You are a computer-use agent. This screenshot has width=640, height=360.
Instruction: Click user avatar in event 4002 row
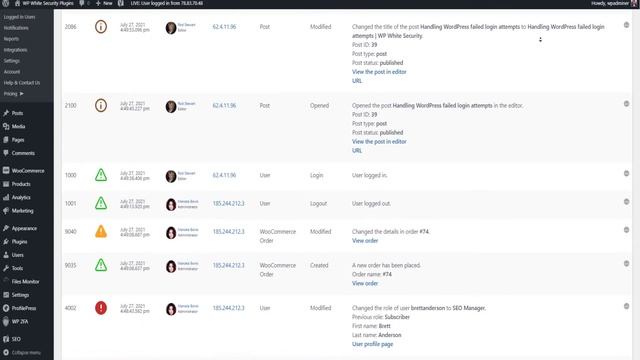[171, 309]
